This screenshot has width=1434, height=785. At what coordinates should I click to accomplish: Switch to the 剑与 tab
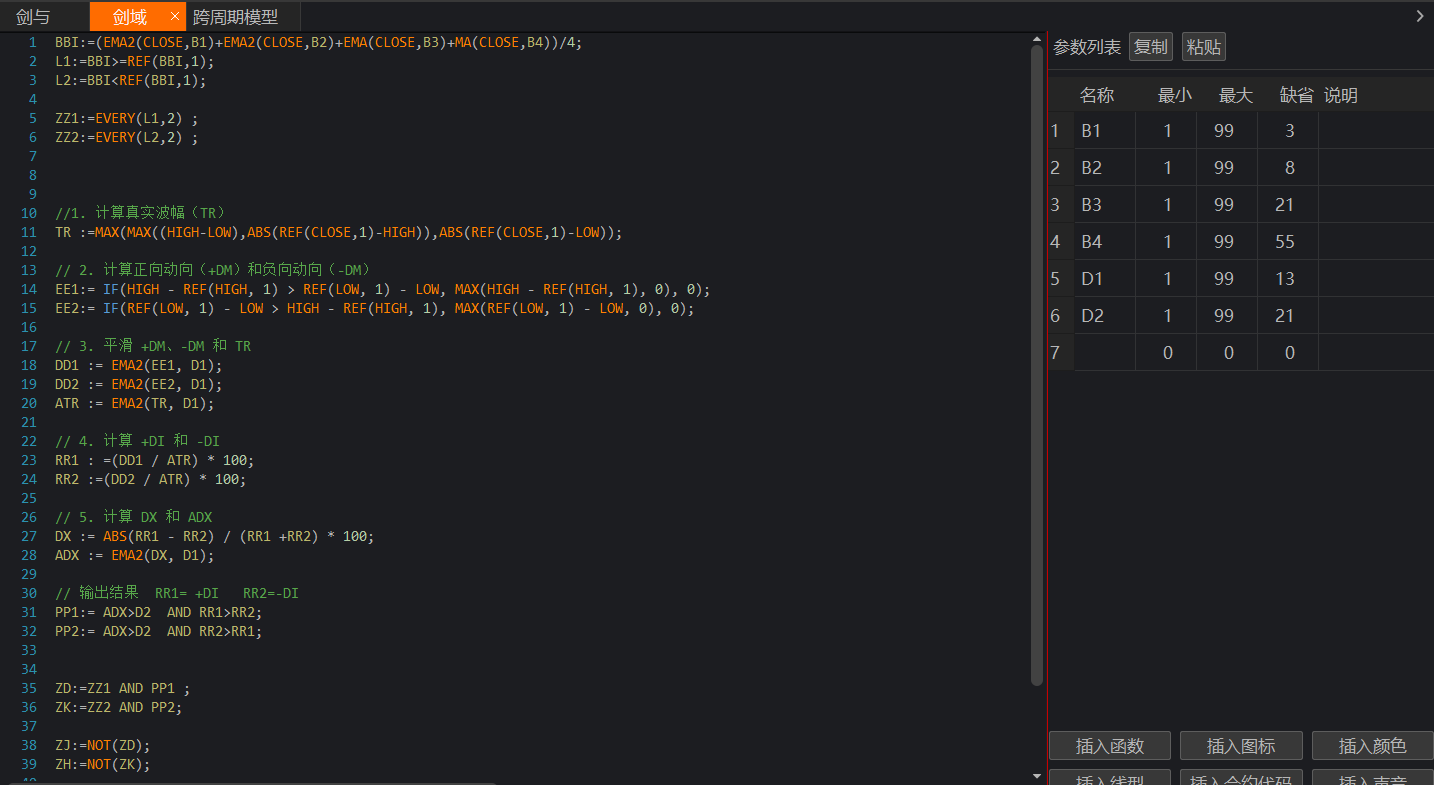point(33,17)
